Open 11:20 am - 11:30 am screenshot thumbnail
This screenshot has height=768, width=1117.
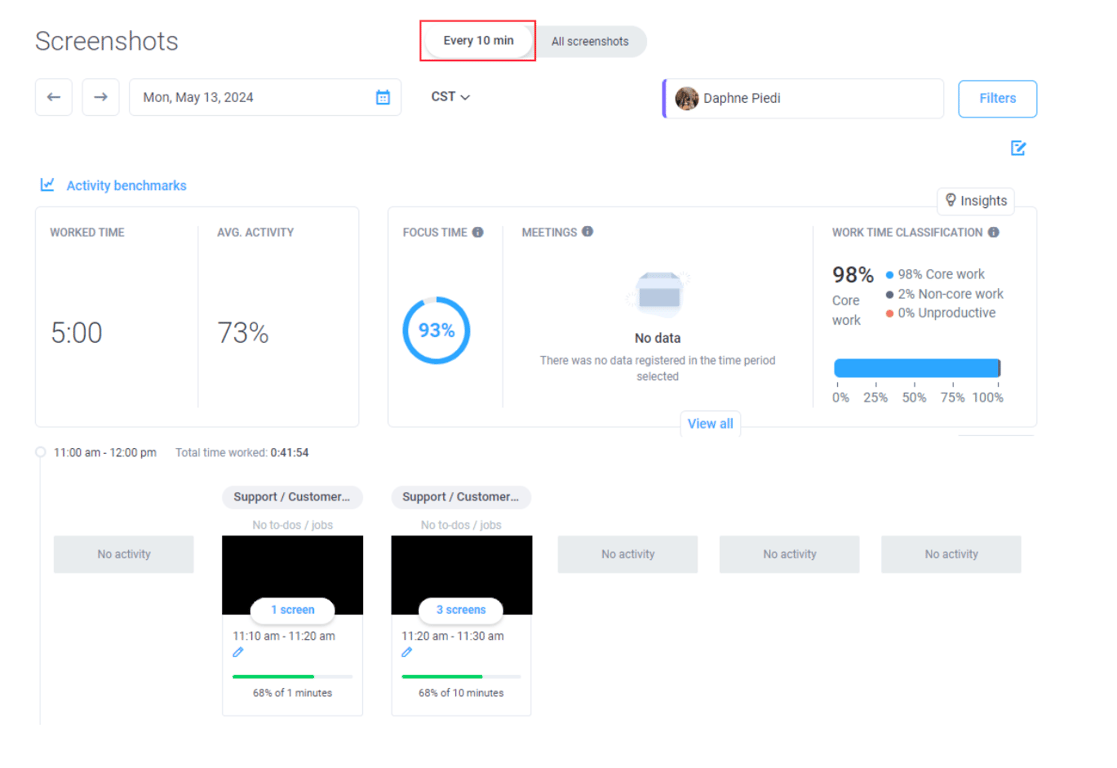(x=462, y=574)
